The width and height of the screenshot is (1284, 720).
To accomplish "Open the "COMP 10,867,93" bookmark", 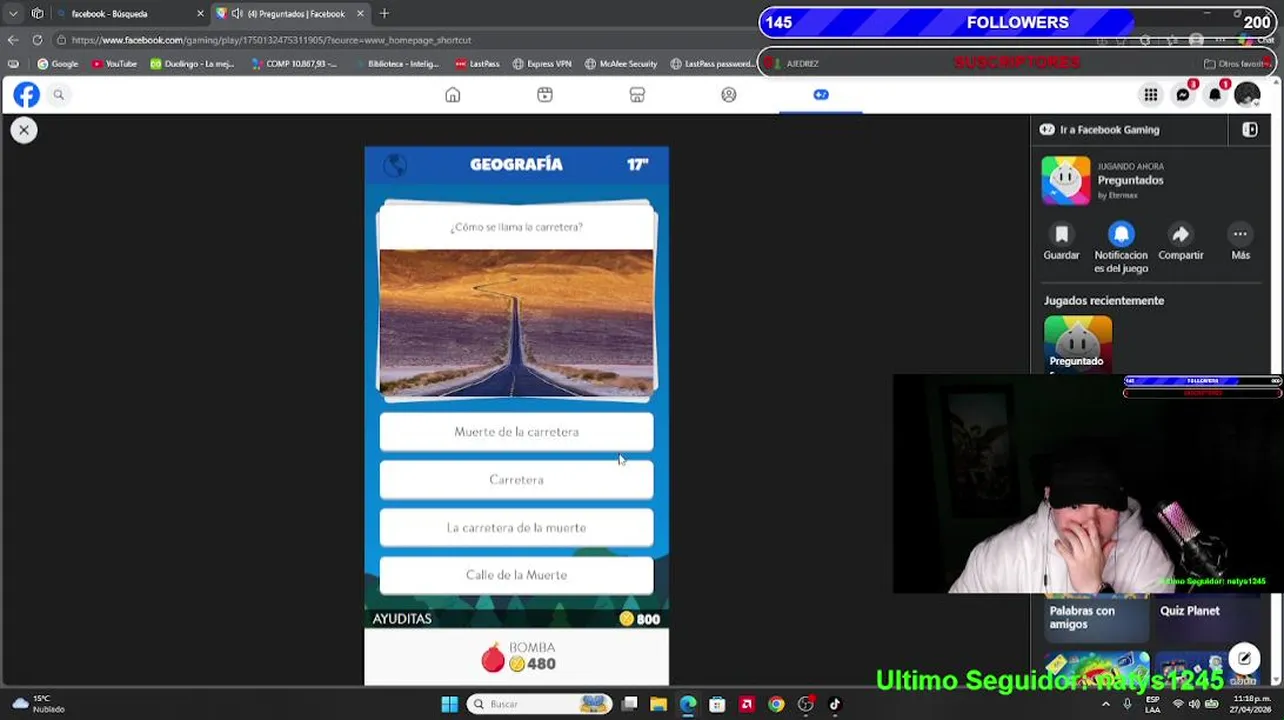I will pyautogui.click(x=294, y=64).
